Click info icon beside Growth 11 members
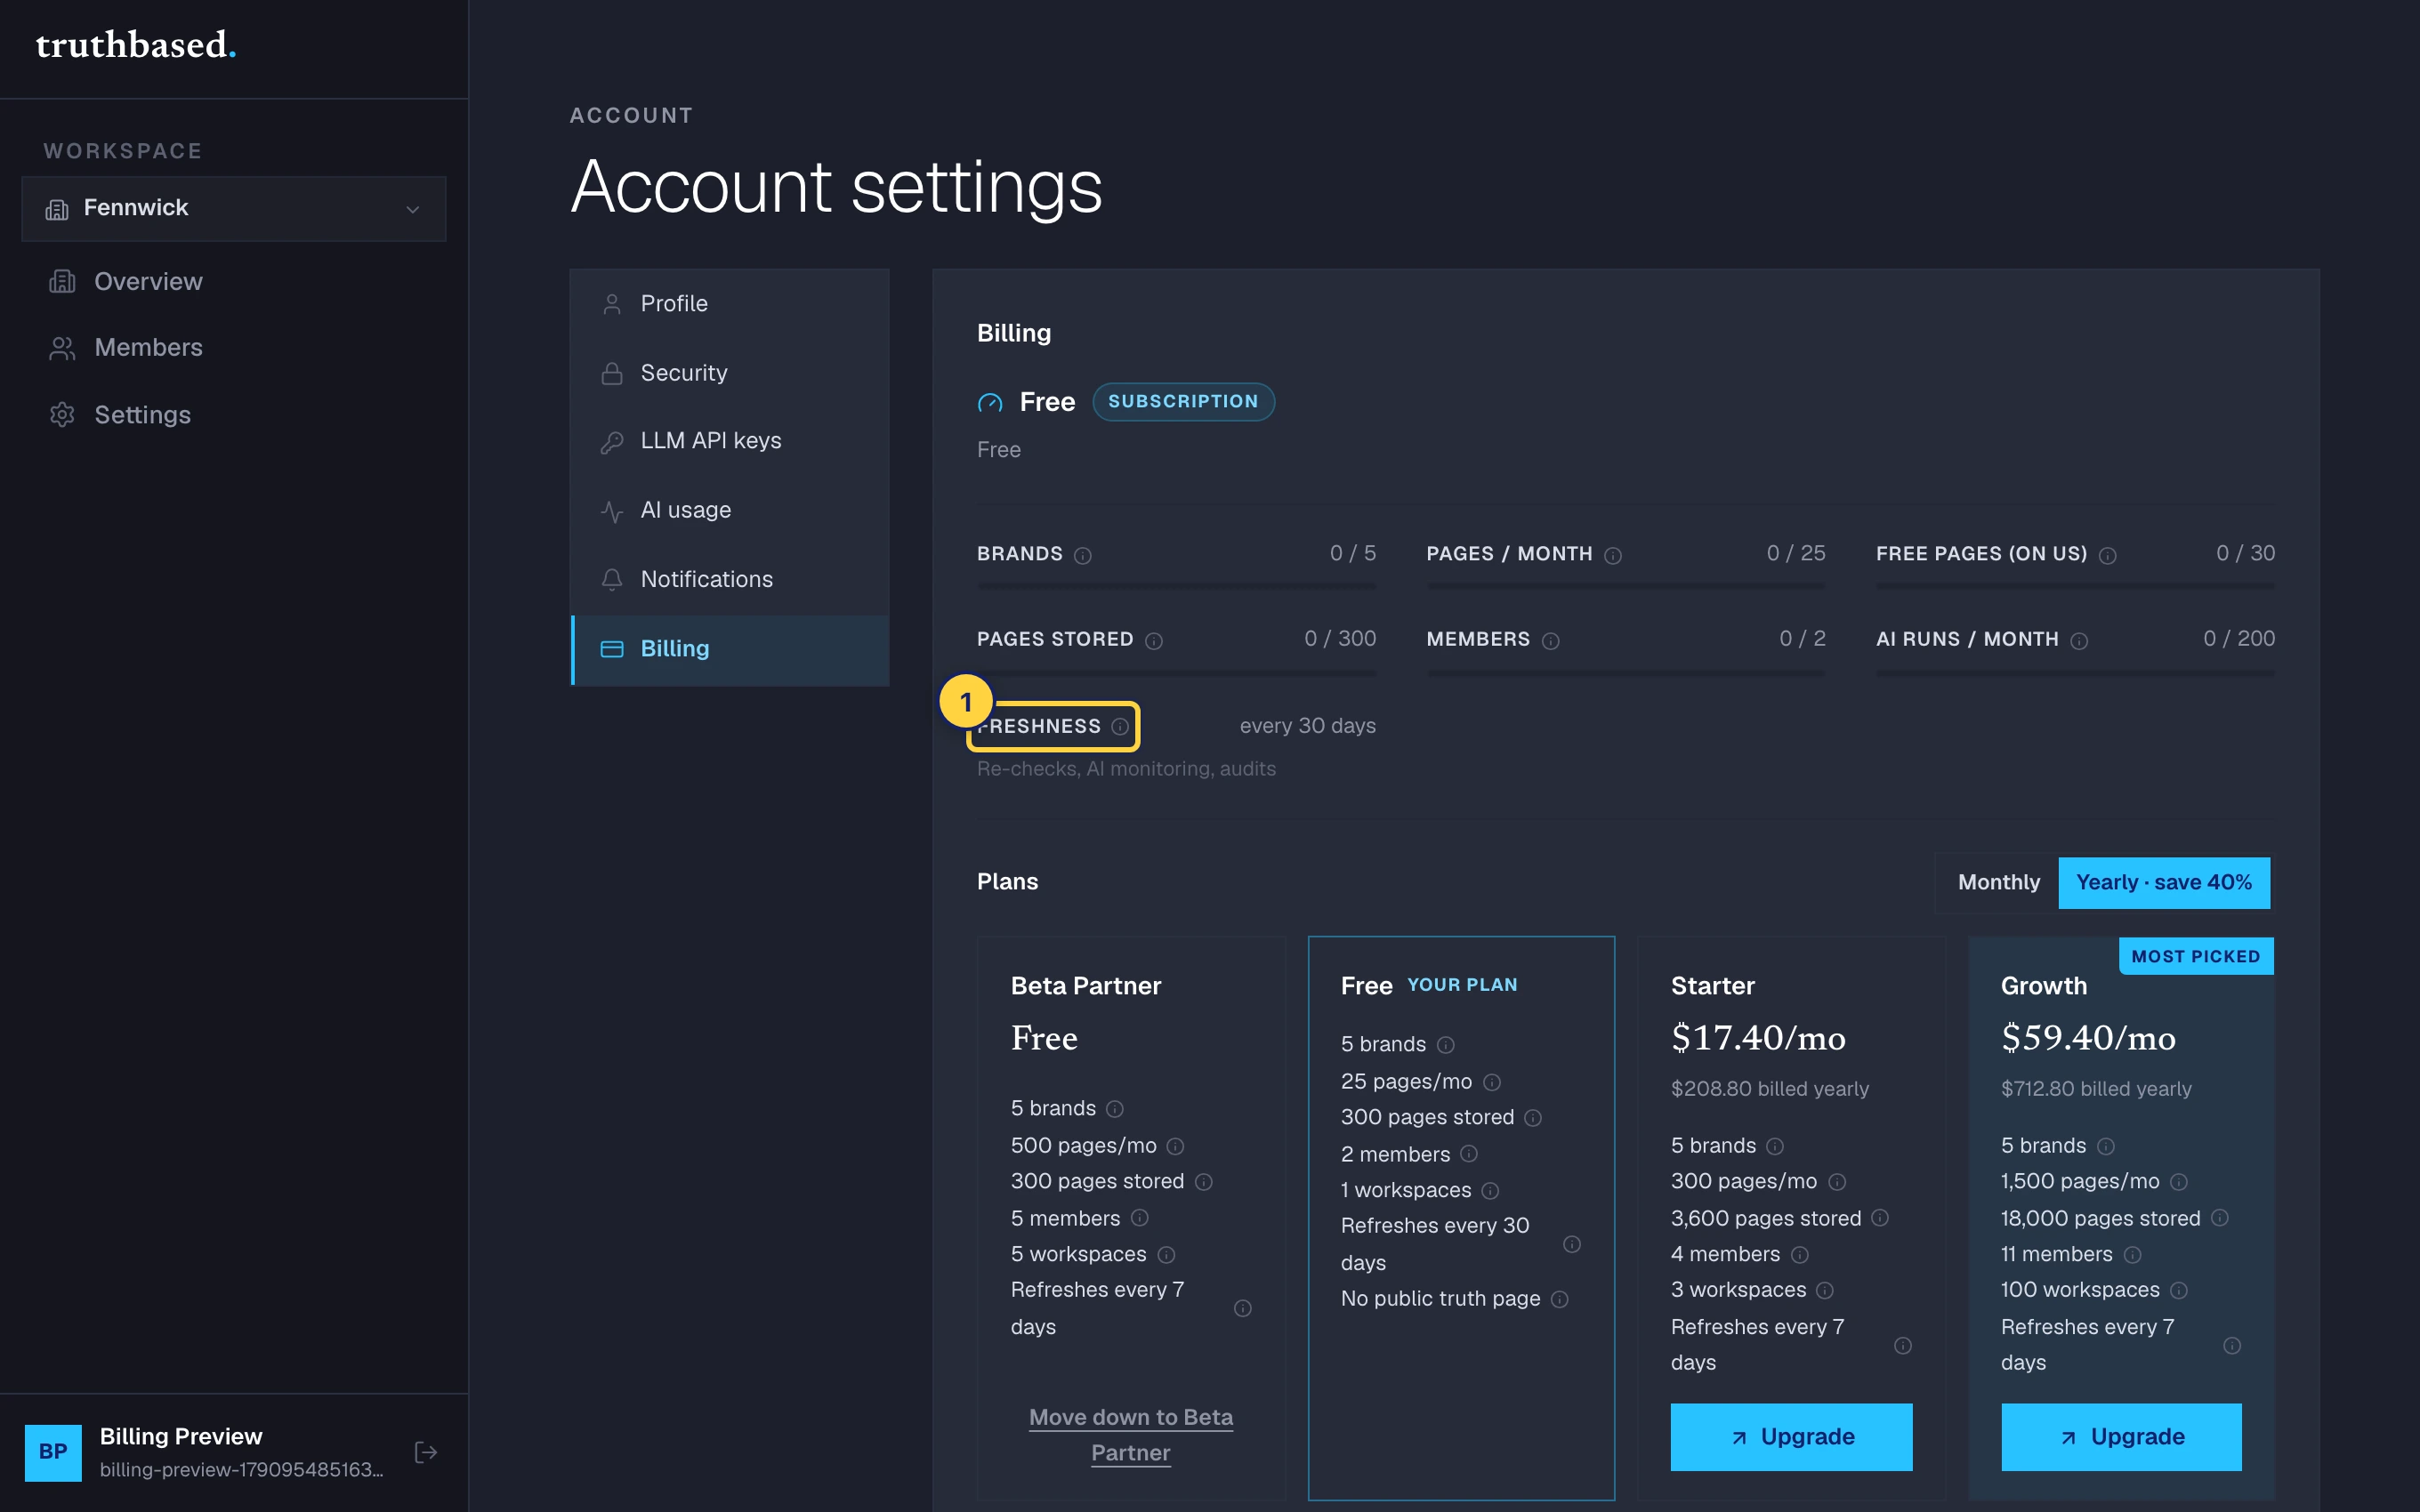Viewport: 2420px width, 1512px height. 2131,1254
